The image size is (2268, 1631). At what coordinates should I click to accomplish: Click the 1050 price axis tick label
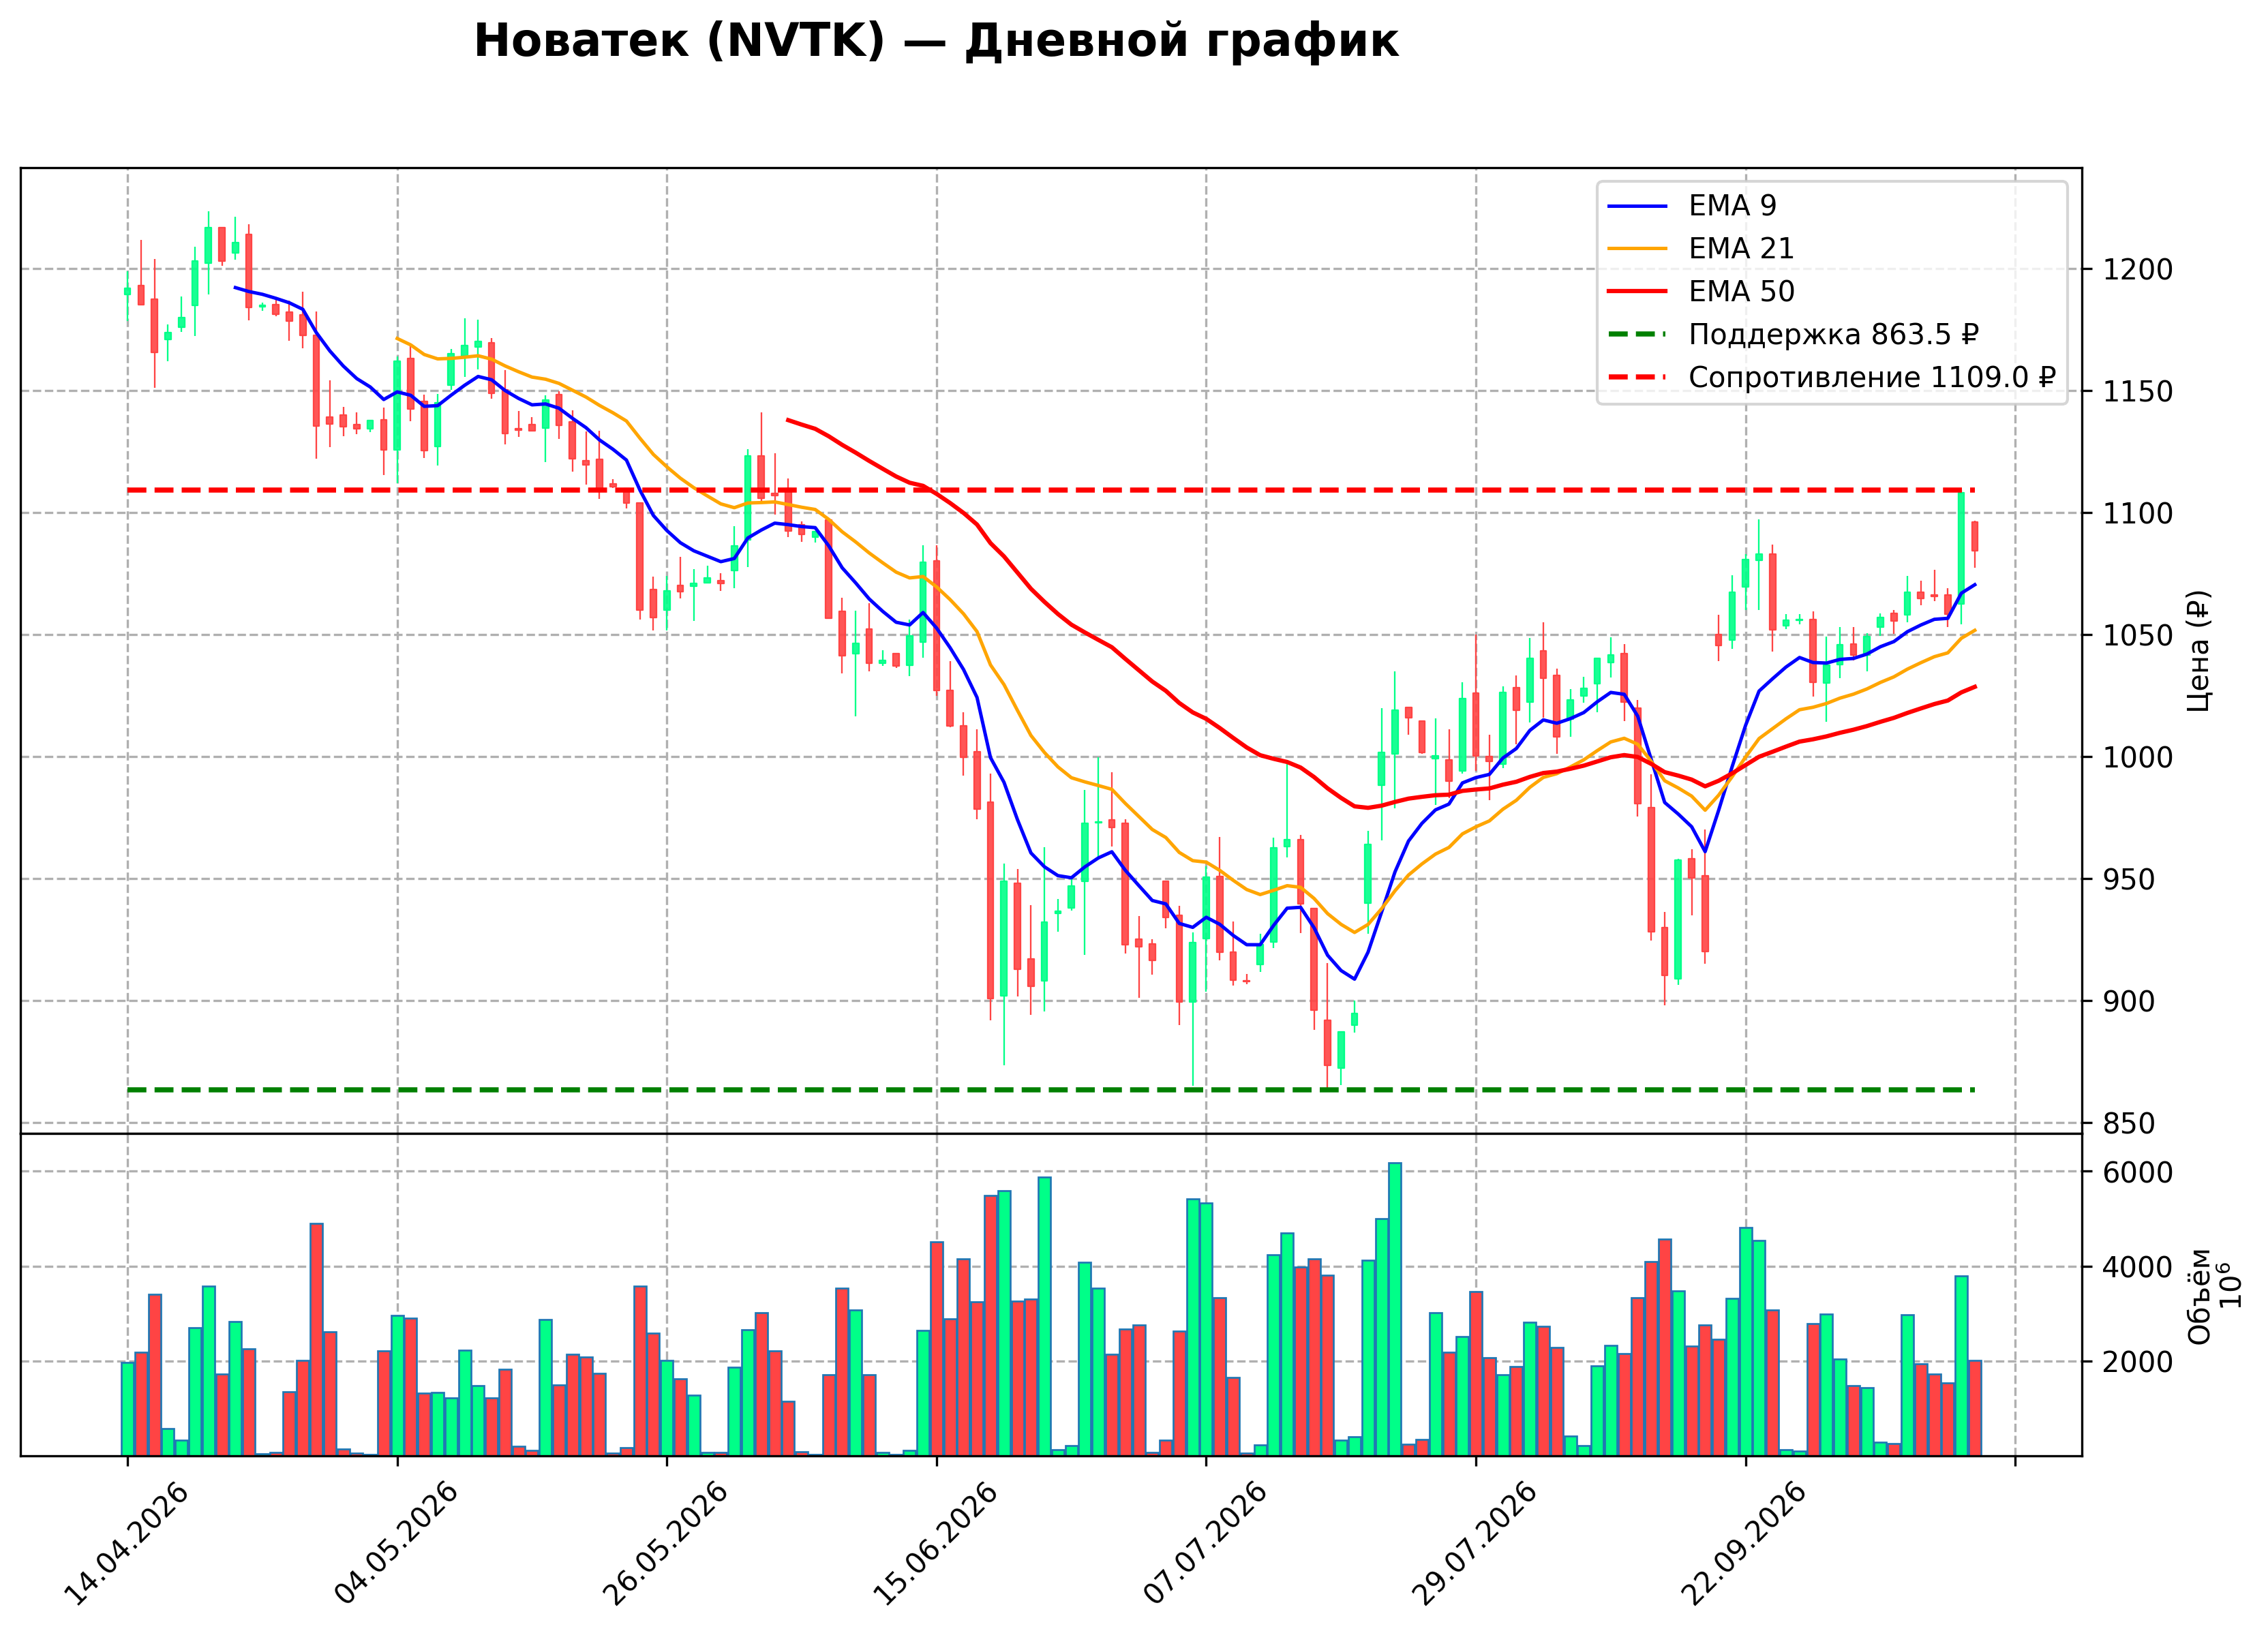[2137, 636]
